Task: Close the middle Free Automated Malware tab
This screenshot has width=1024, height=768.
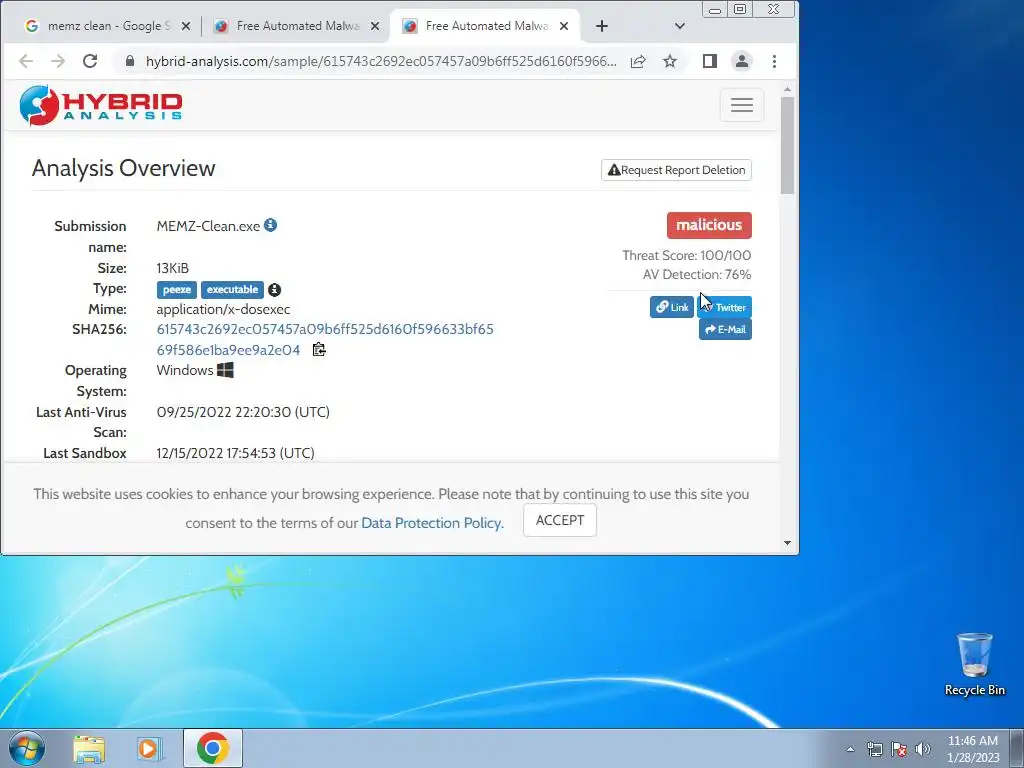Action: [x=375, y=26]
